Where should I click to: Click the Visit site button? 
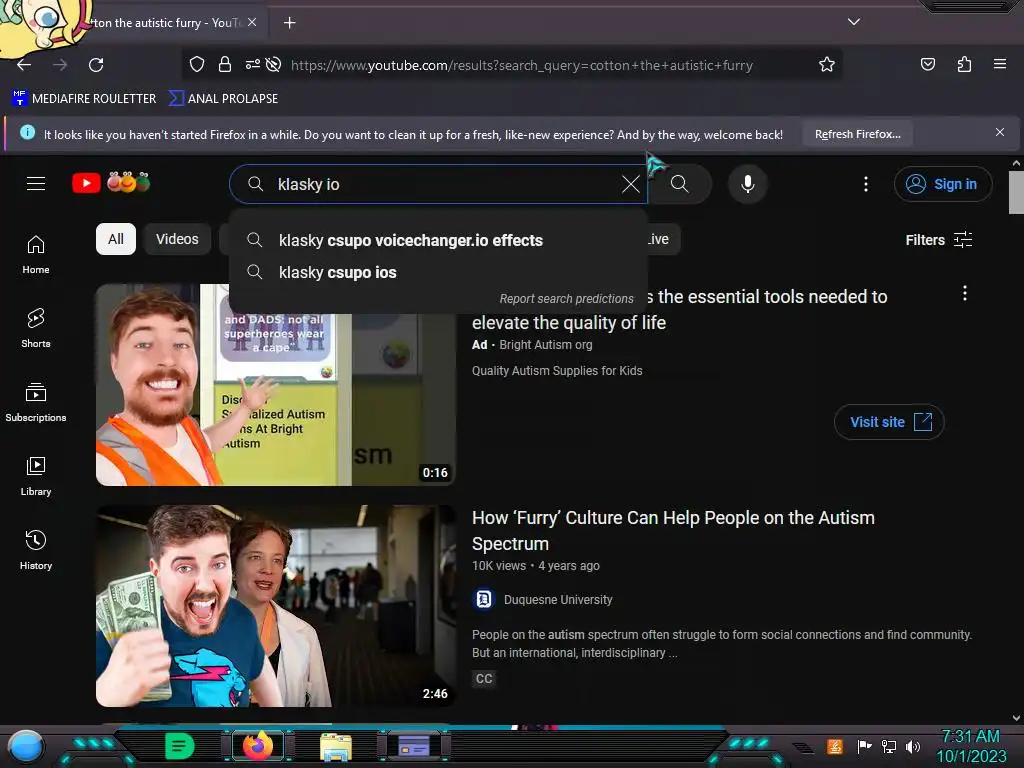pos(889,422)
